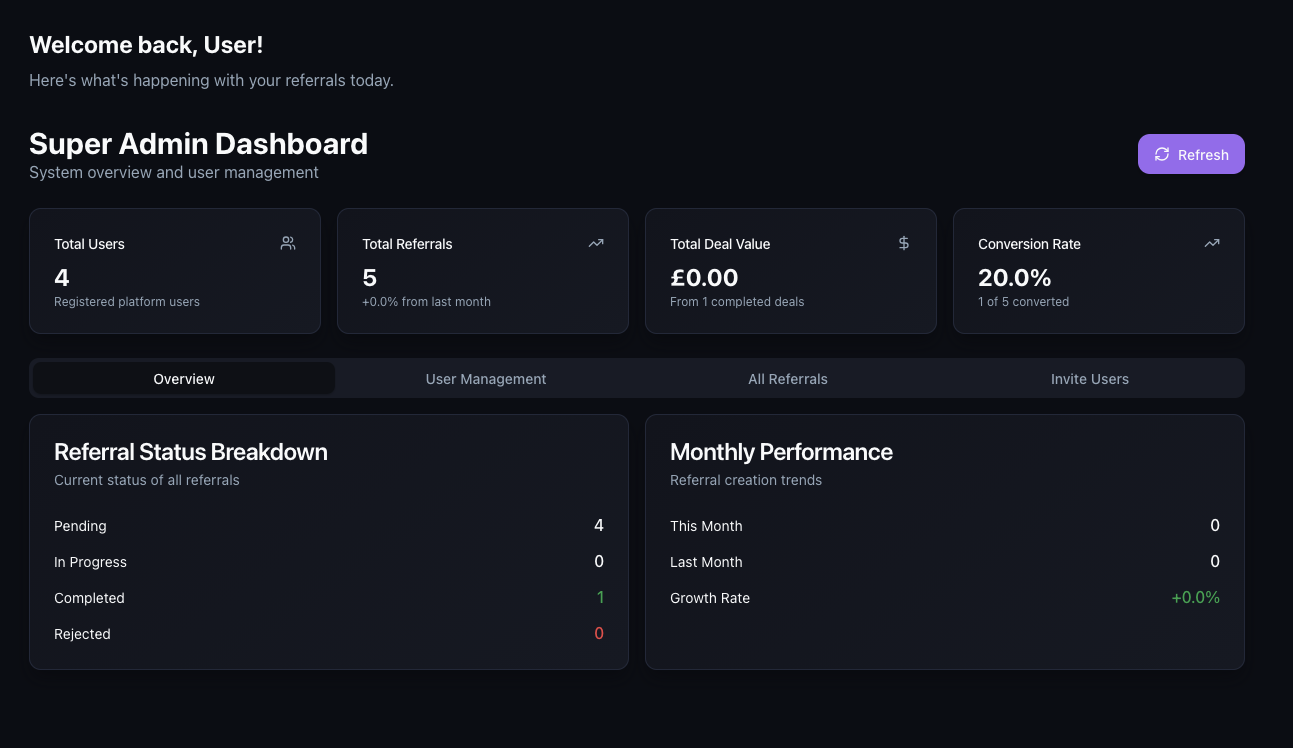Click the green Growth Rate percentage
Screen dimensions: 1293x748
(x=1195, y=598)
